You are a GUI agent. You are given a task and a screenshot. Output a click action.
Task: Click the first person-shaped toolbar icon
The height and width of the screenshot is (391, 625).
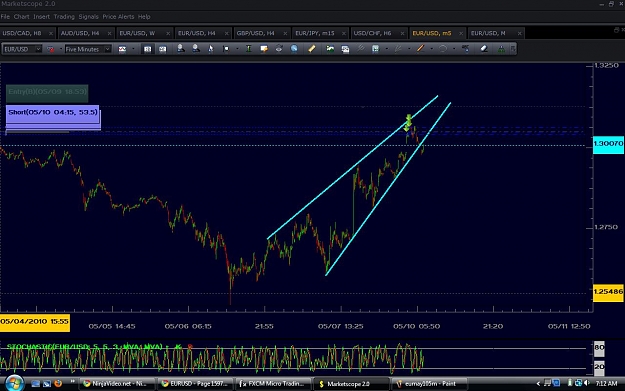click(x=181, y=49)
